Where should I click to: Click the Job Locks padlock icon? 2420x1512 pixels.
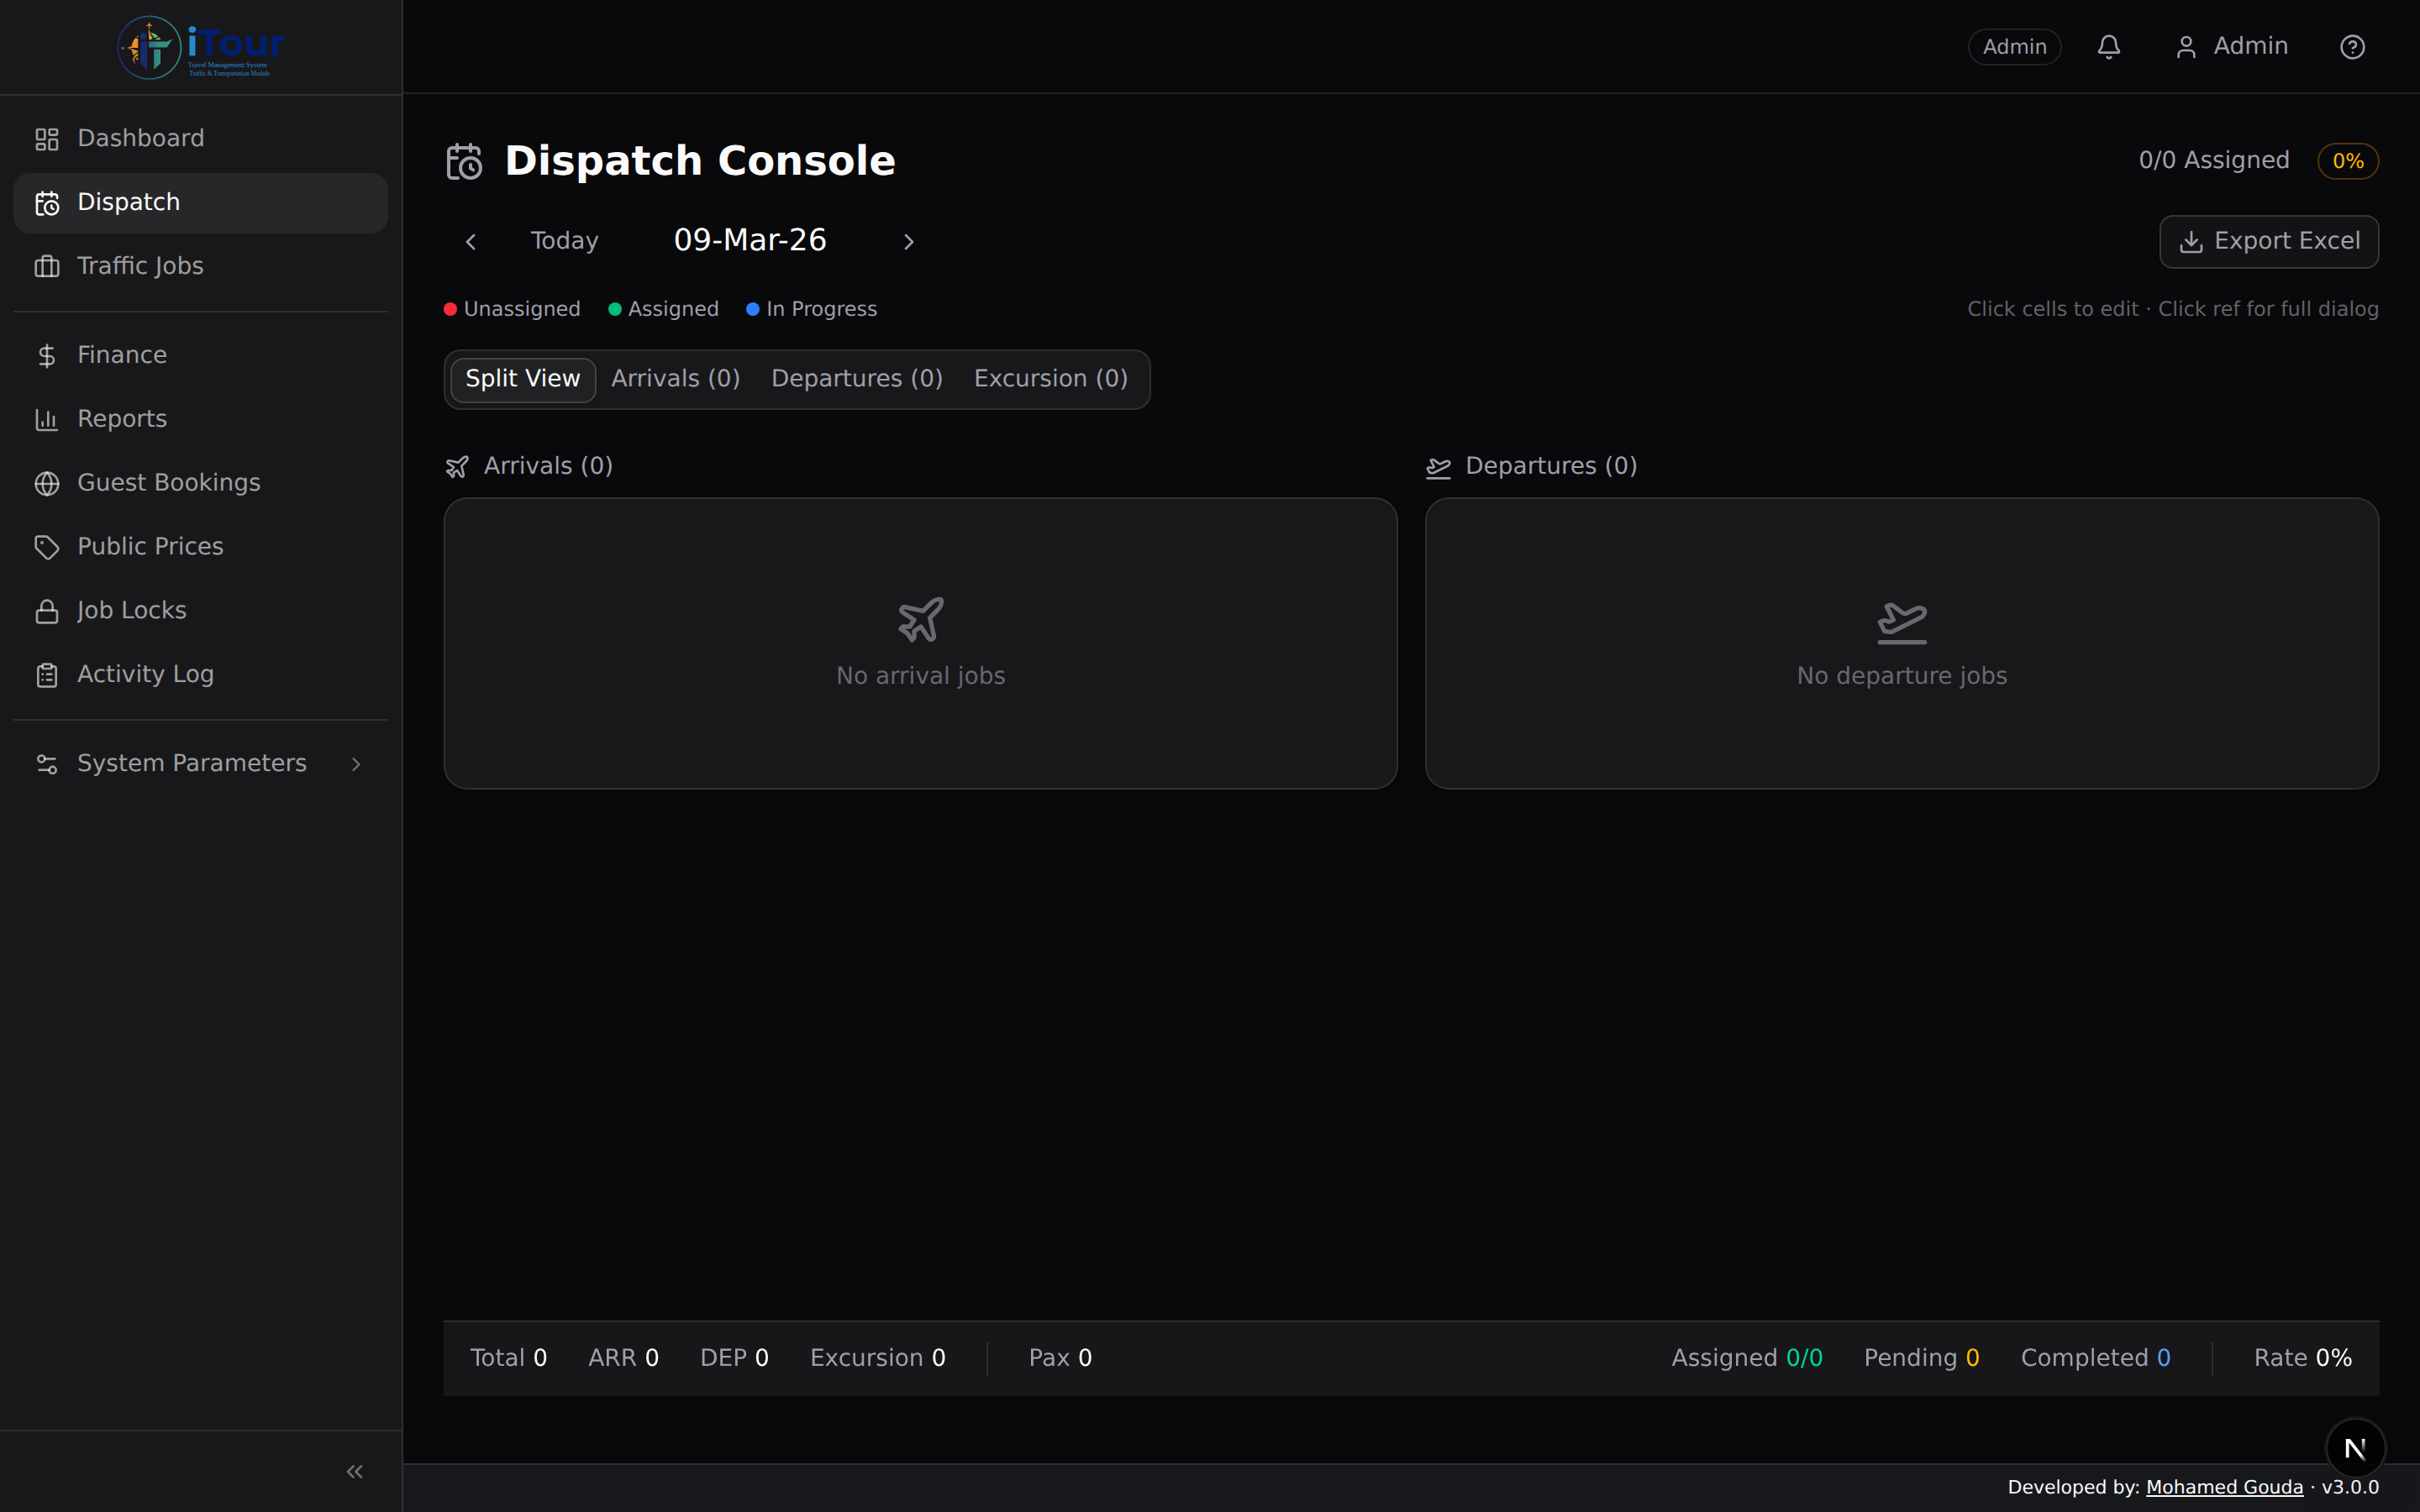(47, 609)
